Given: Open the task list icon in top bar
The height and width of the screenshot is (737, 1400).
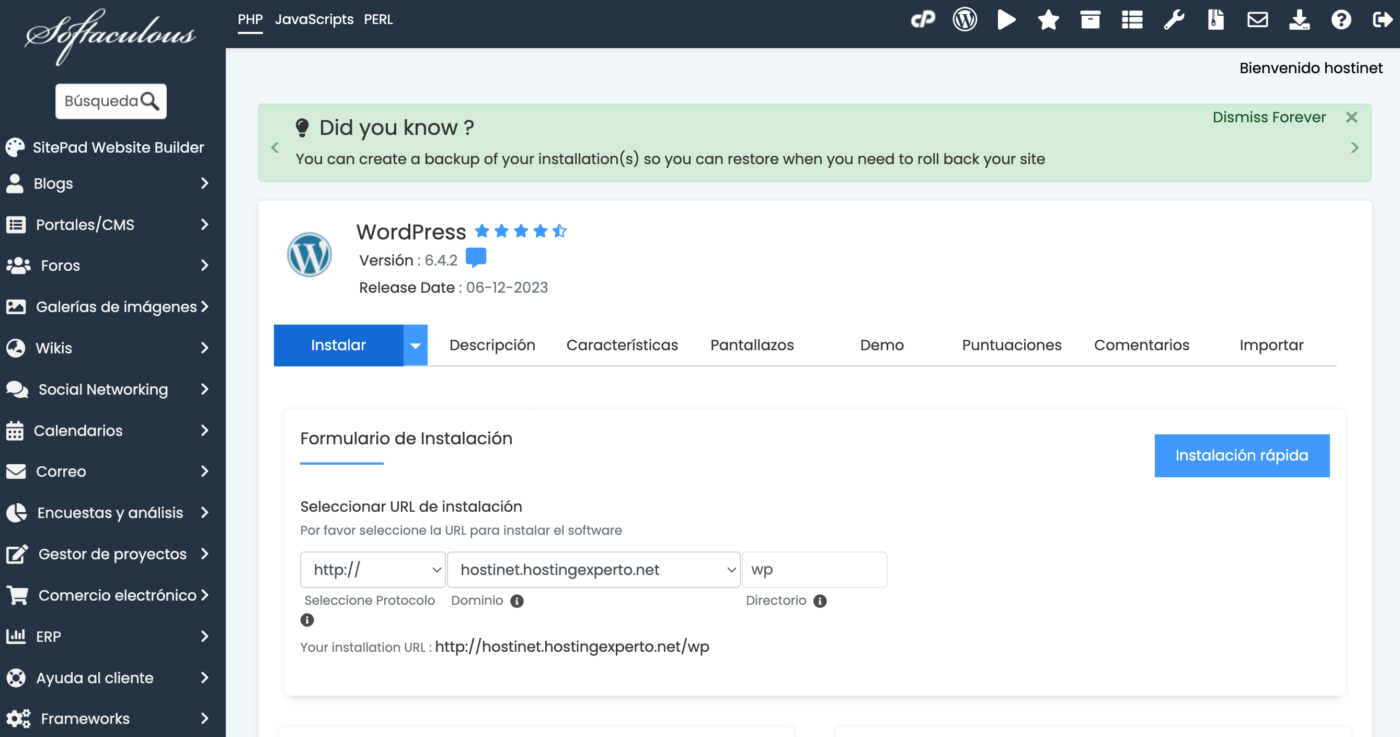Looking at the screenshot, I should [1132, 19].
